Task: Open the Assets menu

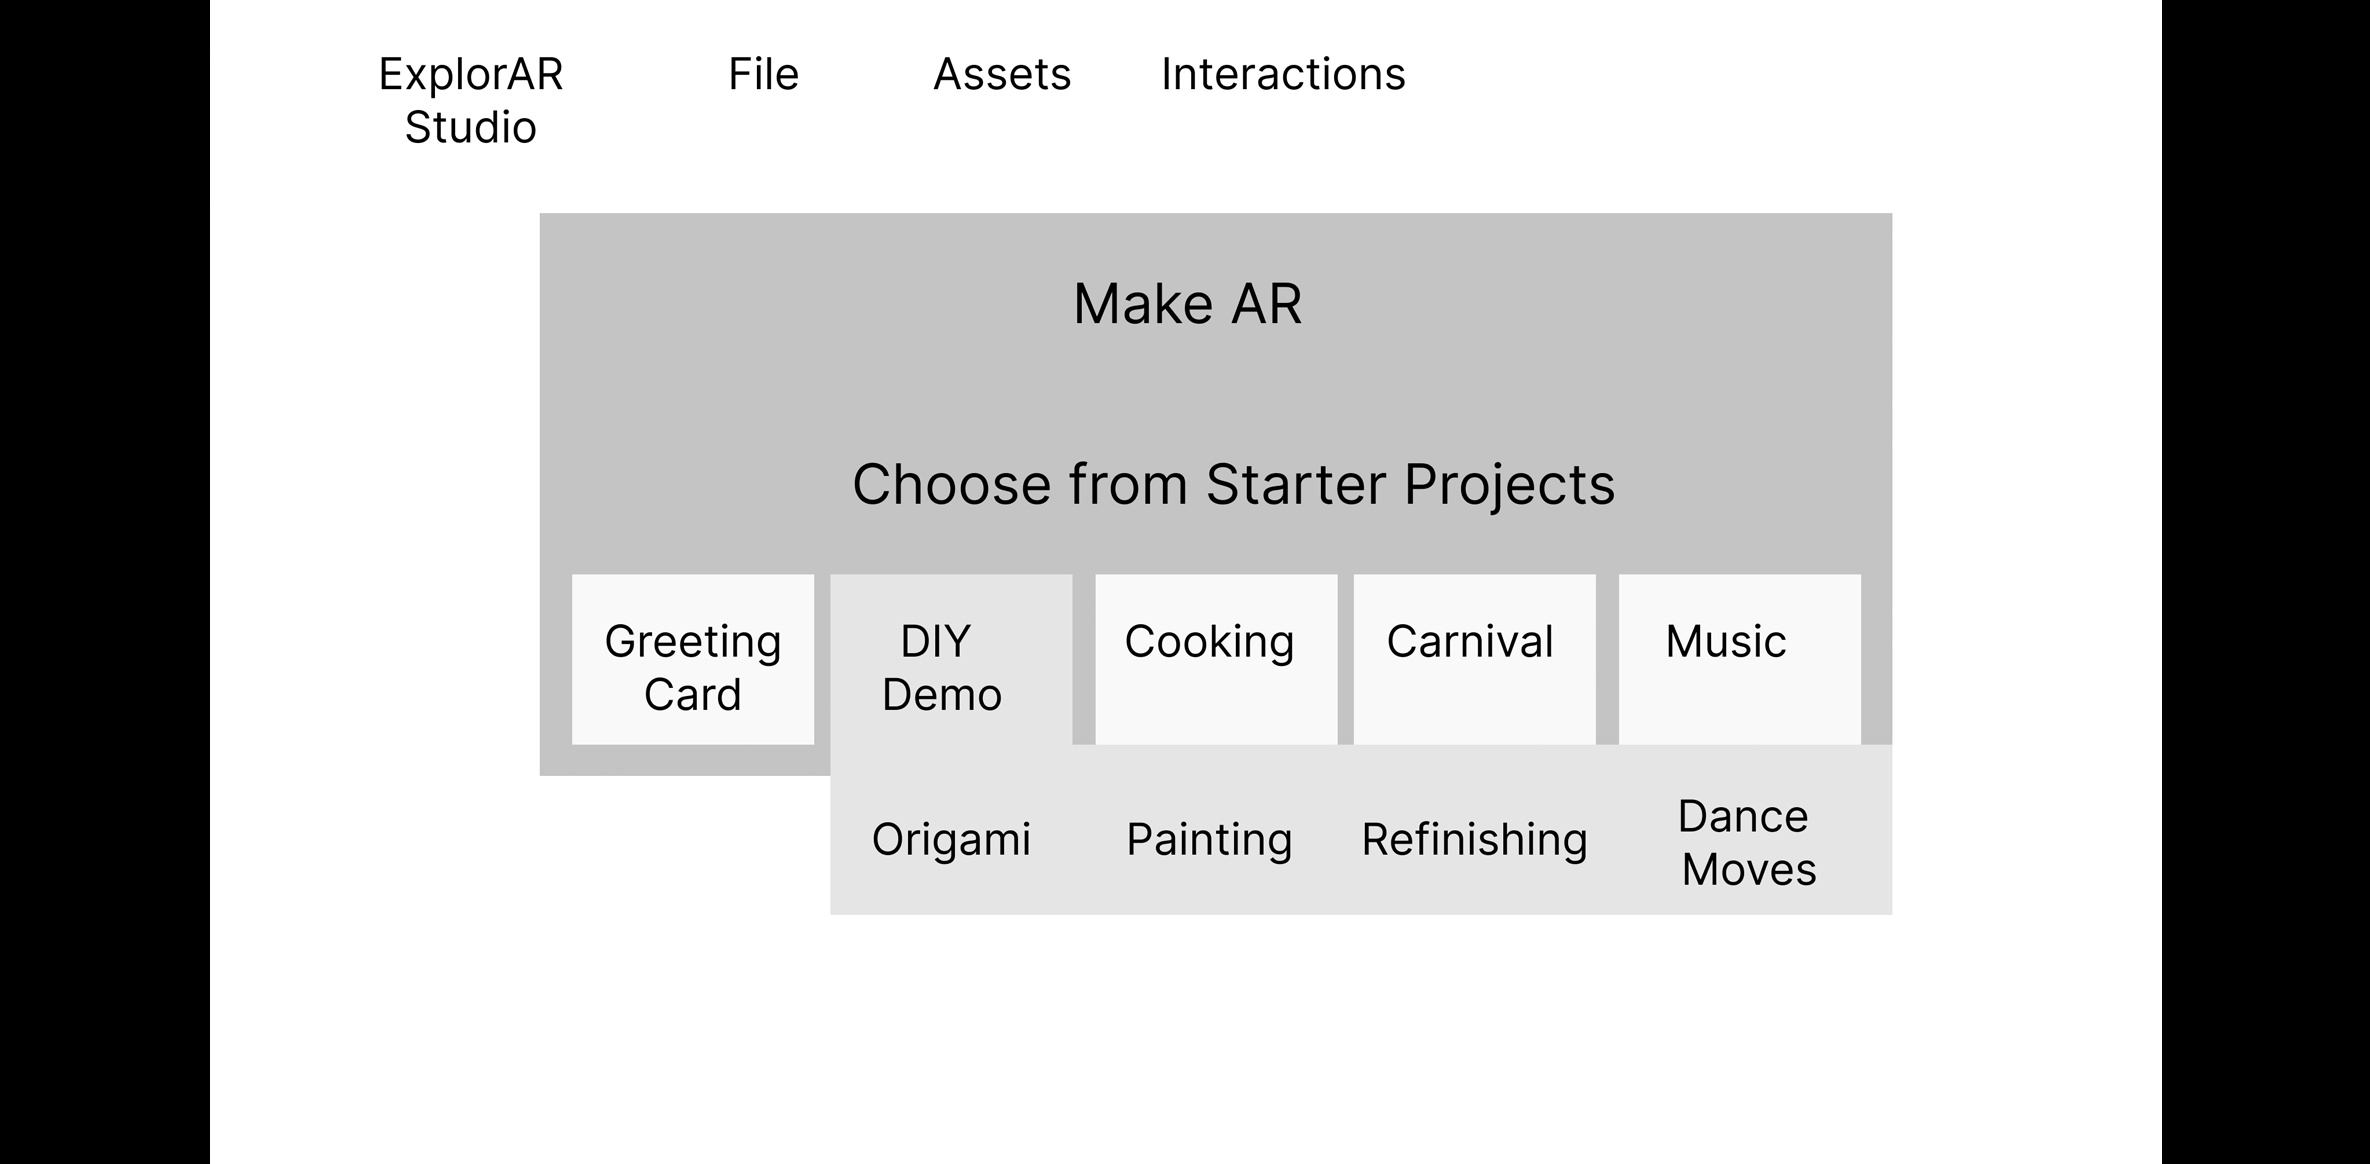Action: (1002, 74)
